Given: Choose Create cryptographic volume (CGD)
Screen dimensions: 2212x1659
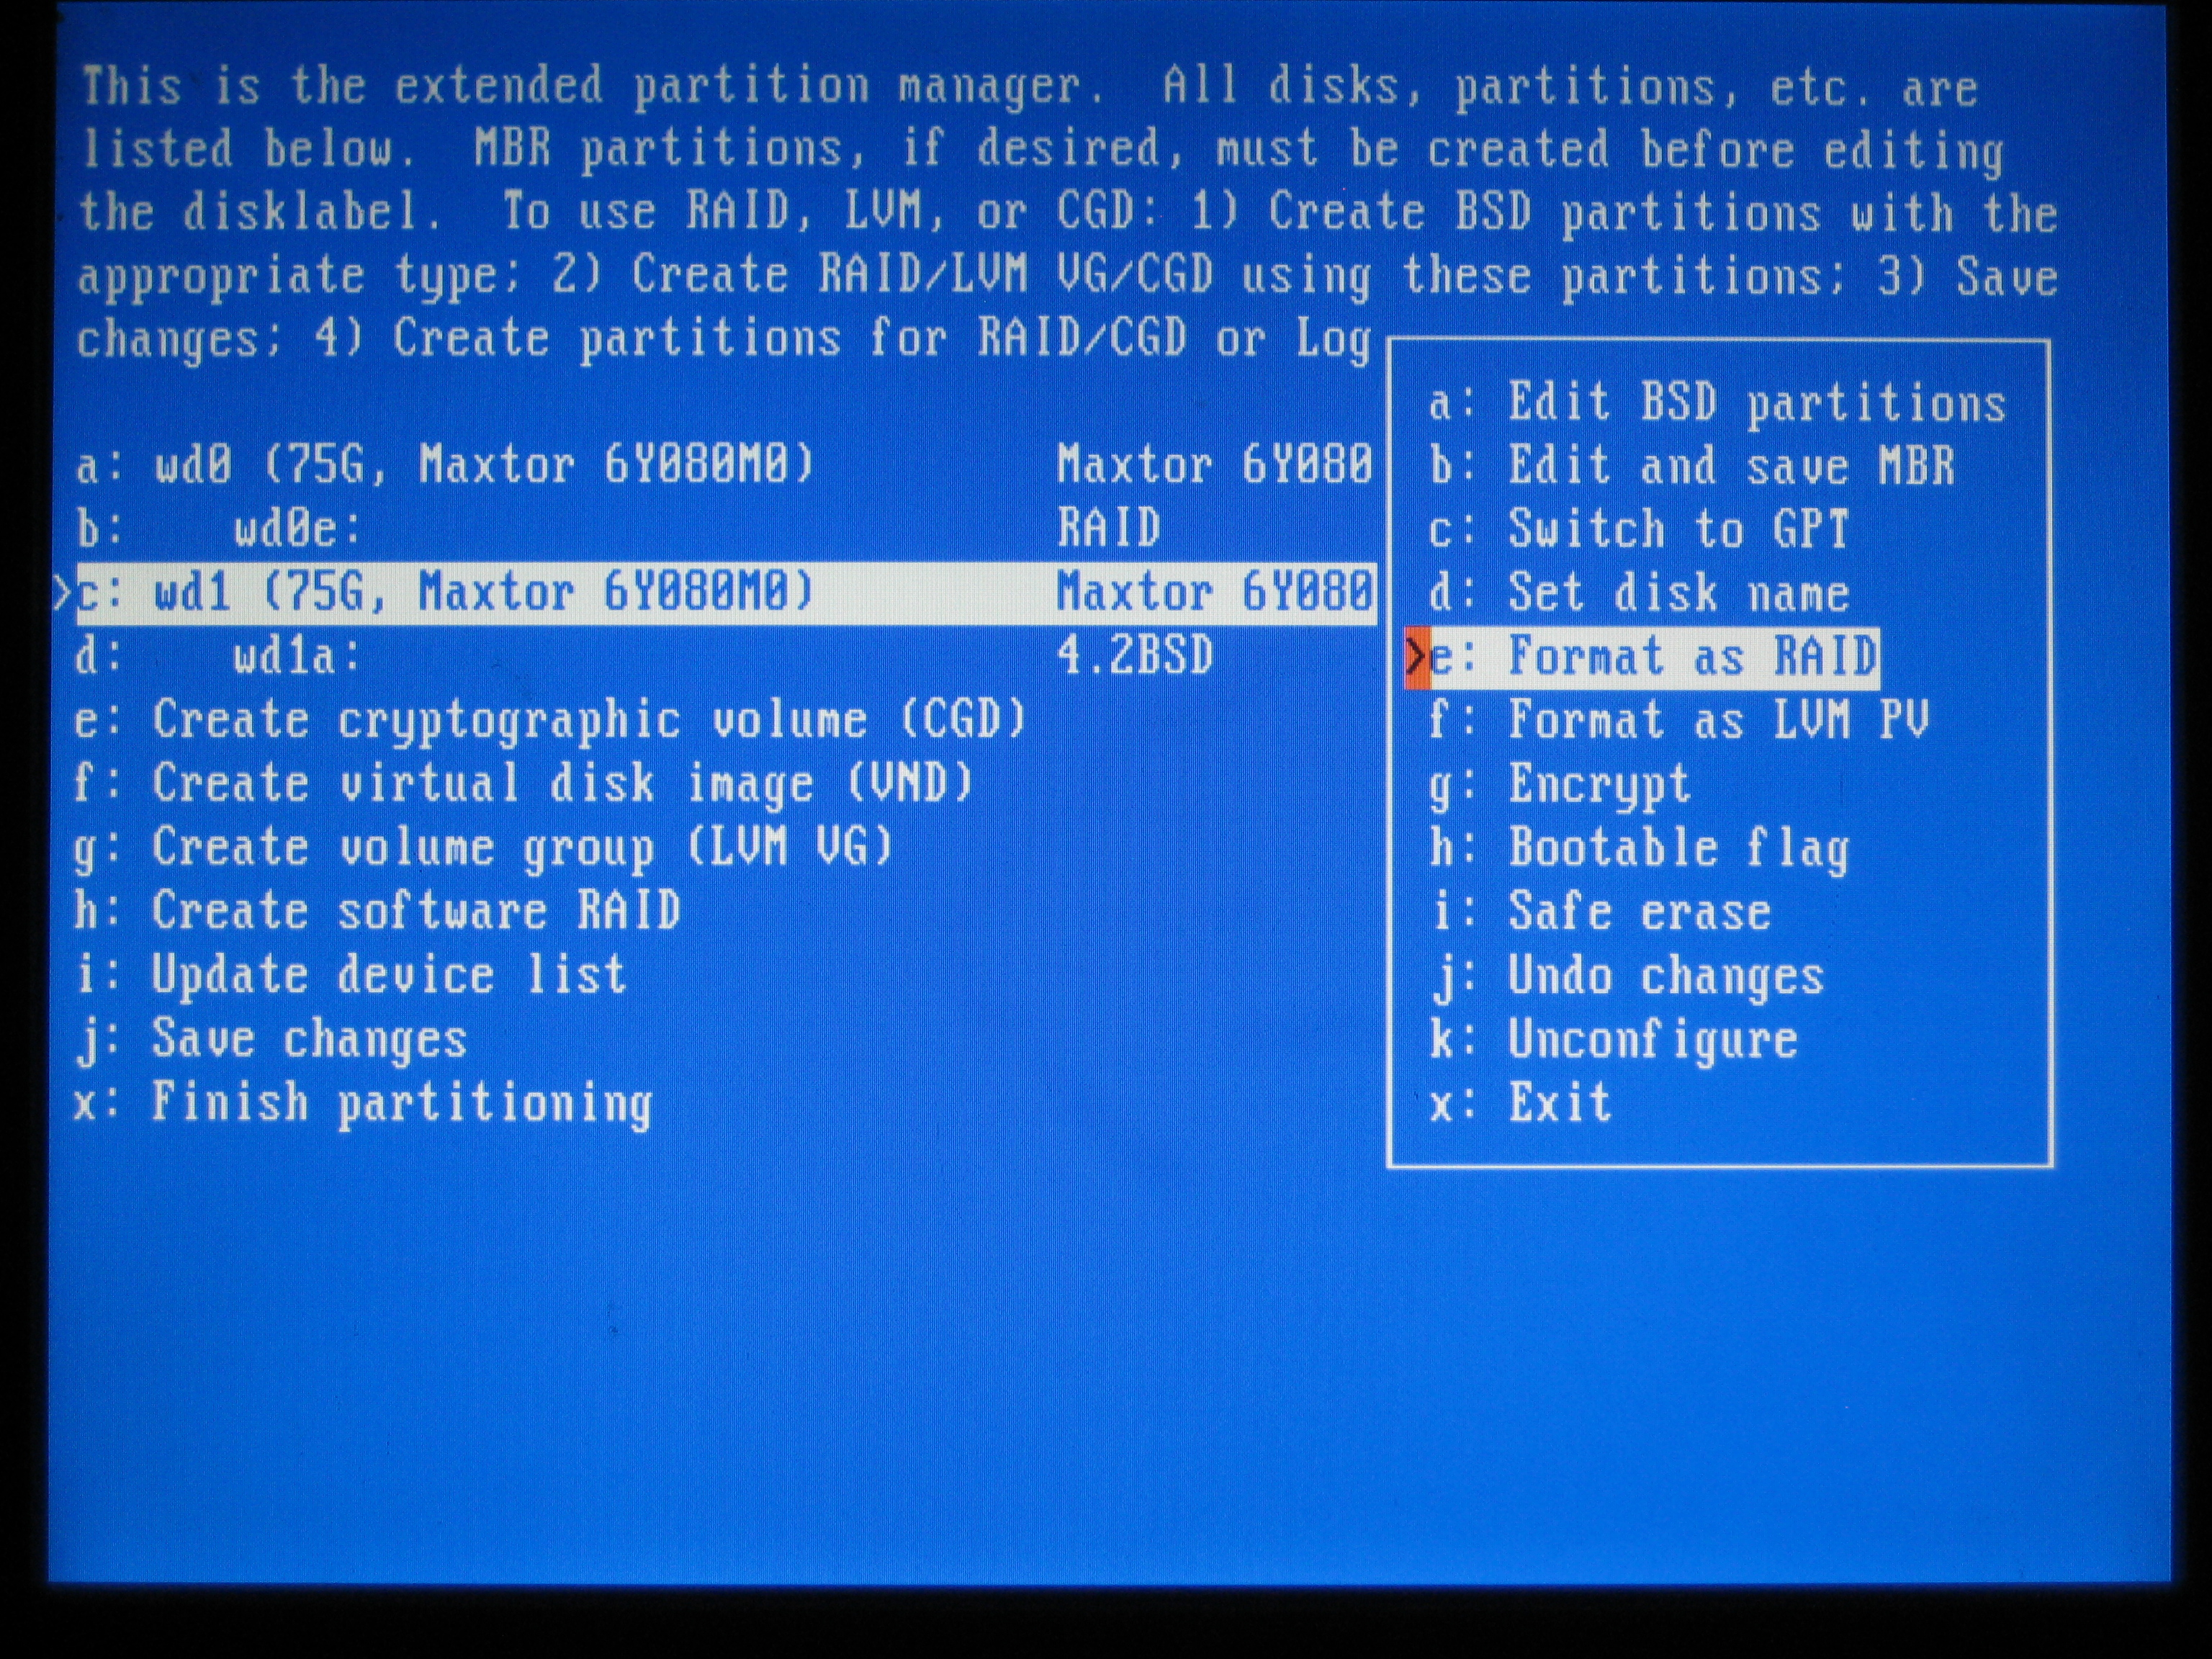Looking at the screenshot, I should (551, 720).
